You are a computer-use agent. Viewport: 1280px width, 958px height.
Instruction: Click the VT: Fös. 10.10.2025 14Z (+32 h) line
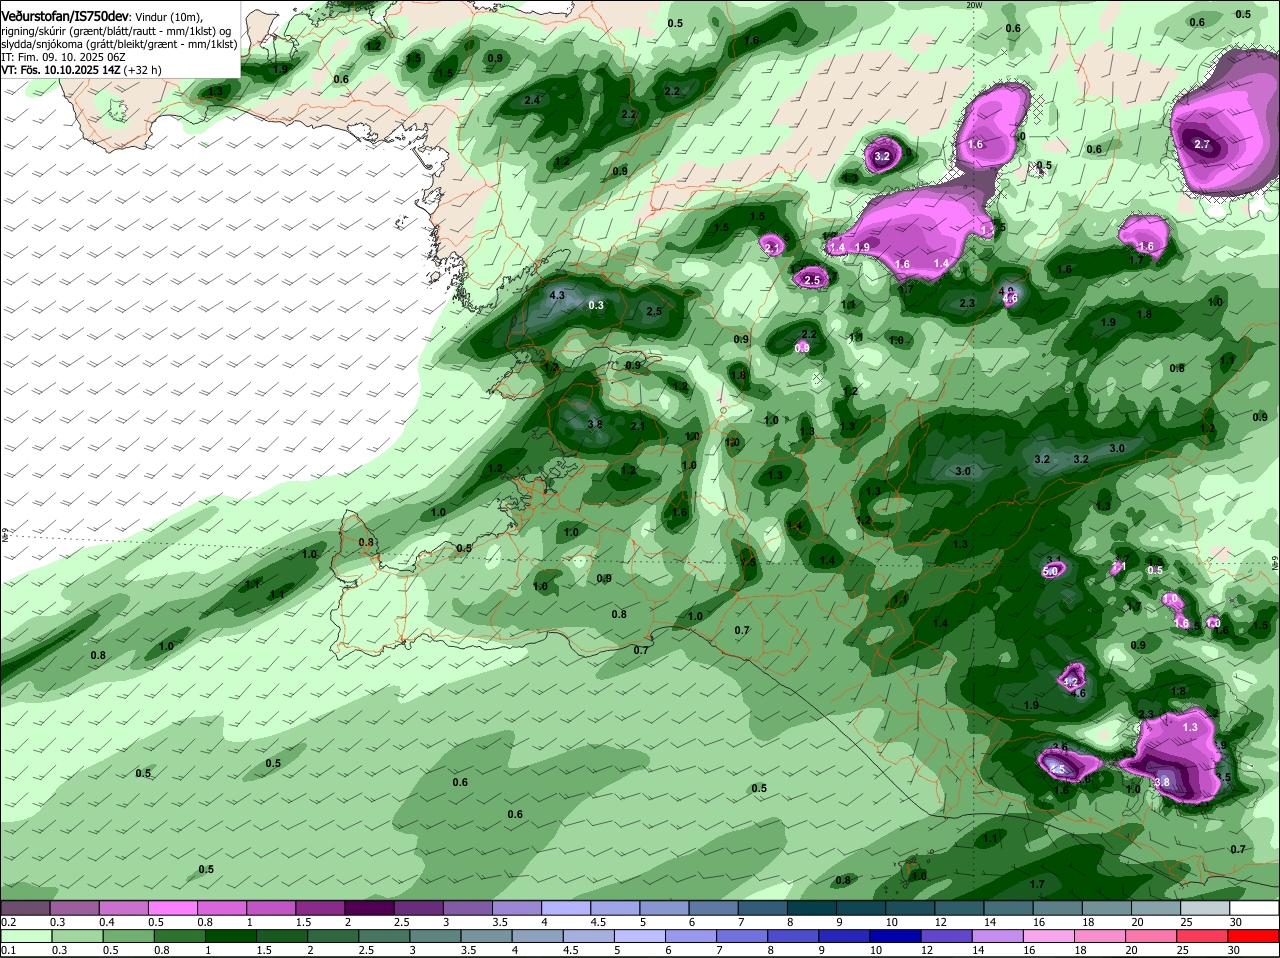[81, 70]
